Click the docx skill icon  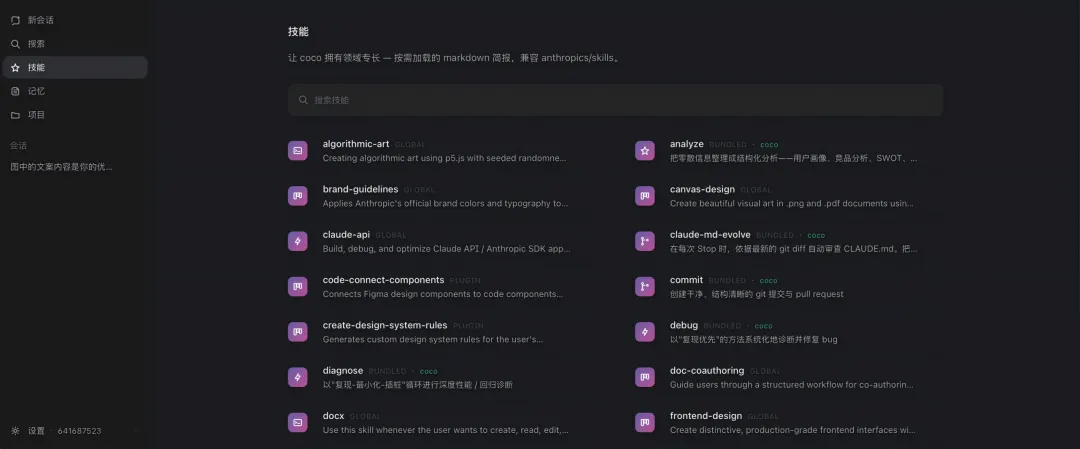(x=298, y=423)
